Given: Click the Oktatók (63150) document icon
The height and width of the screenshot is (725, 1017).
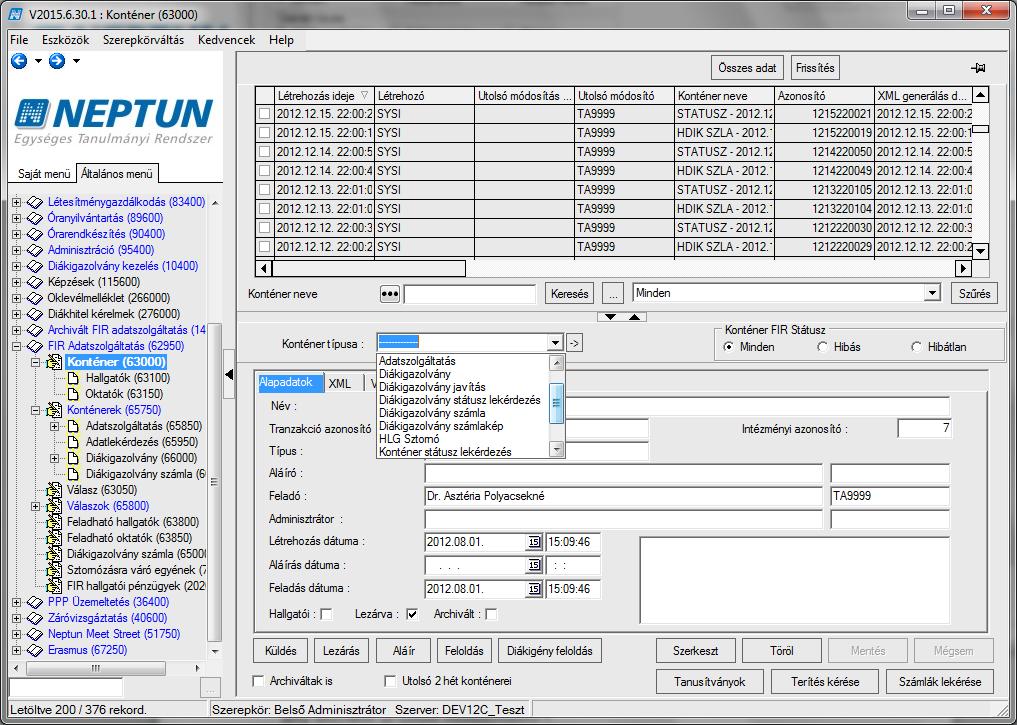Looking at the screenshot, I should pyautogui.click(x=74, y=394).
